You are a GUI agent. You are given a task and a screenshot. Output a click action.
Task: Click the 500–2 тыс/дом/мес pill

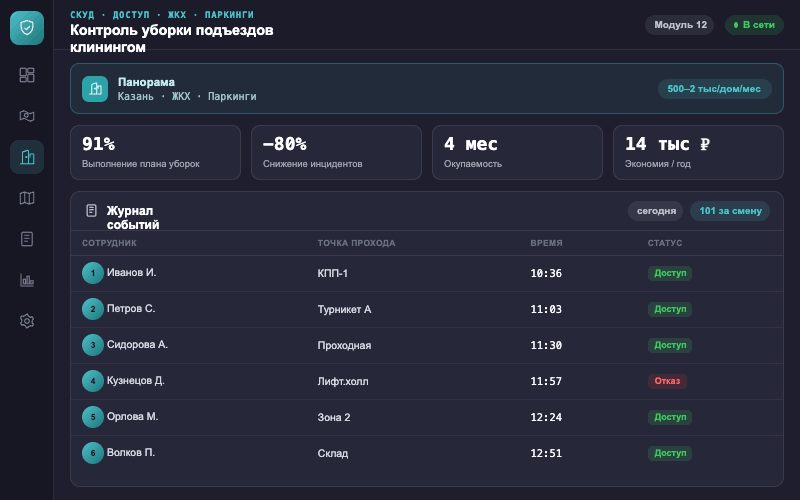tap(714, 89)
